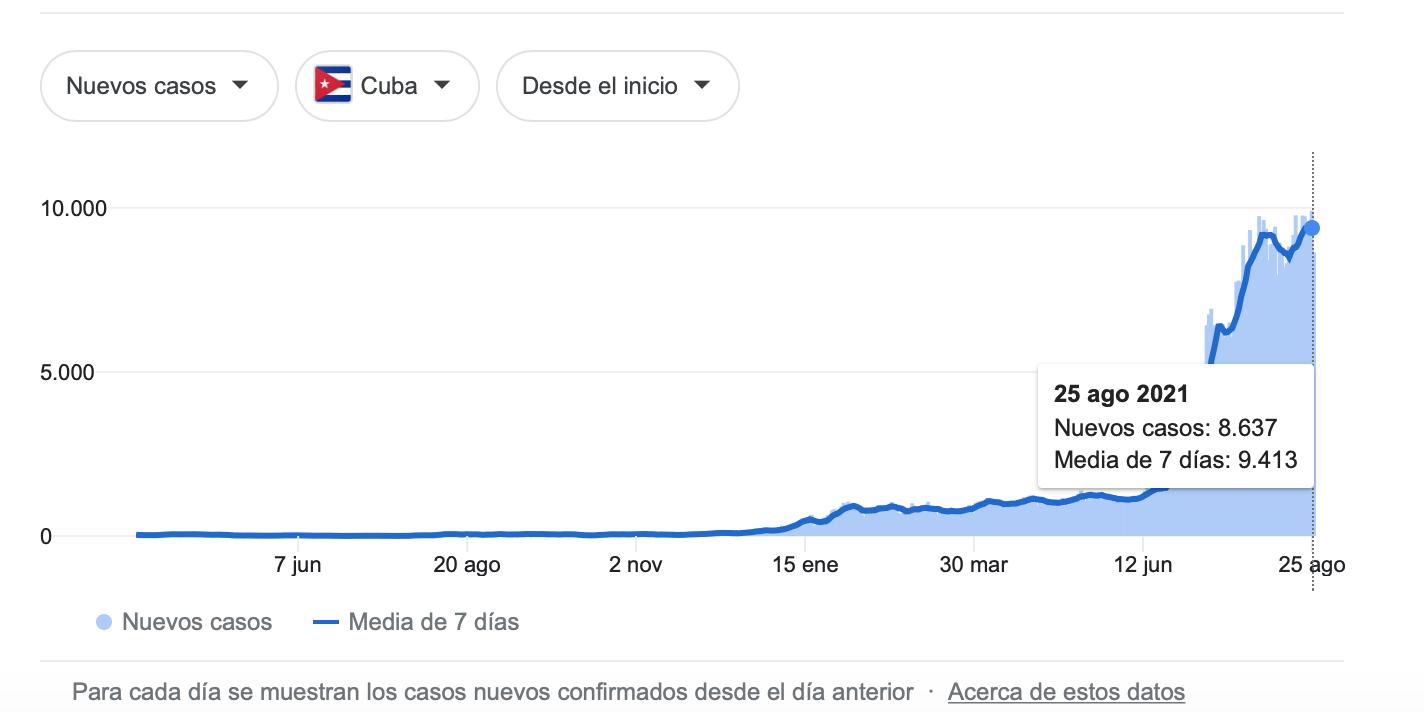Click the arrow beside Nuevos casos

(x=239, y=85)
